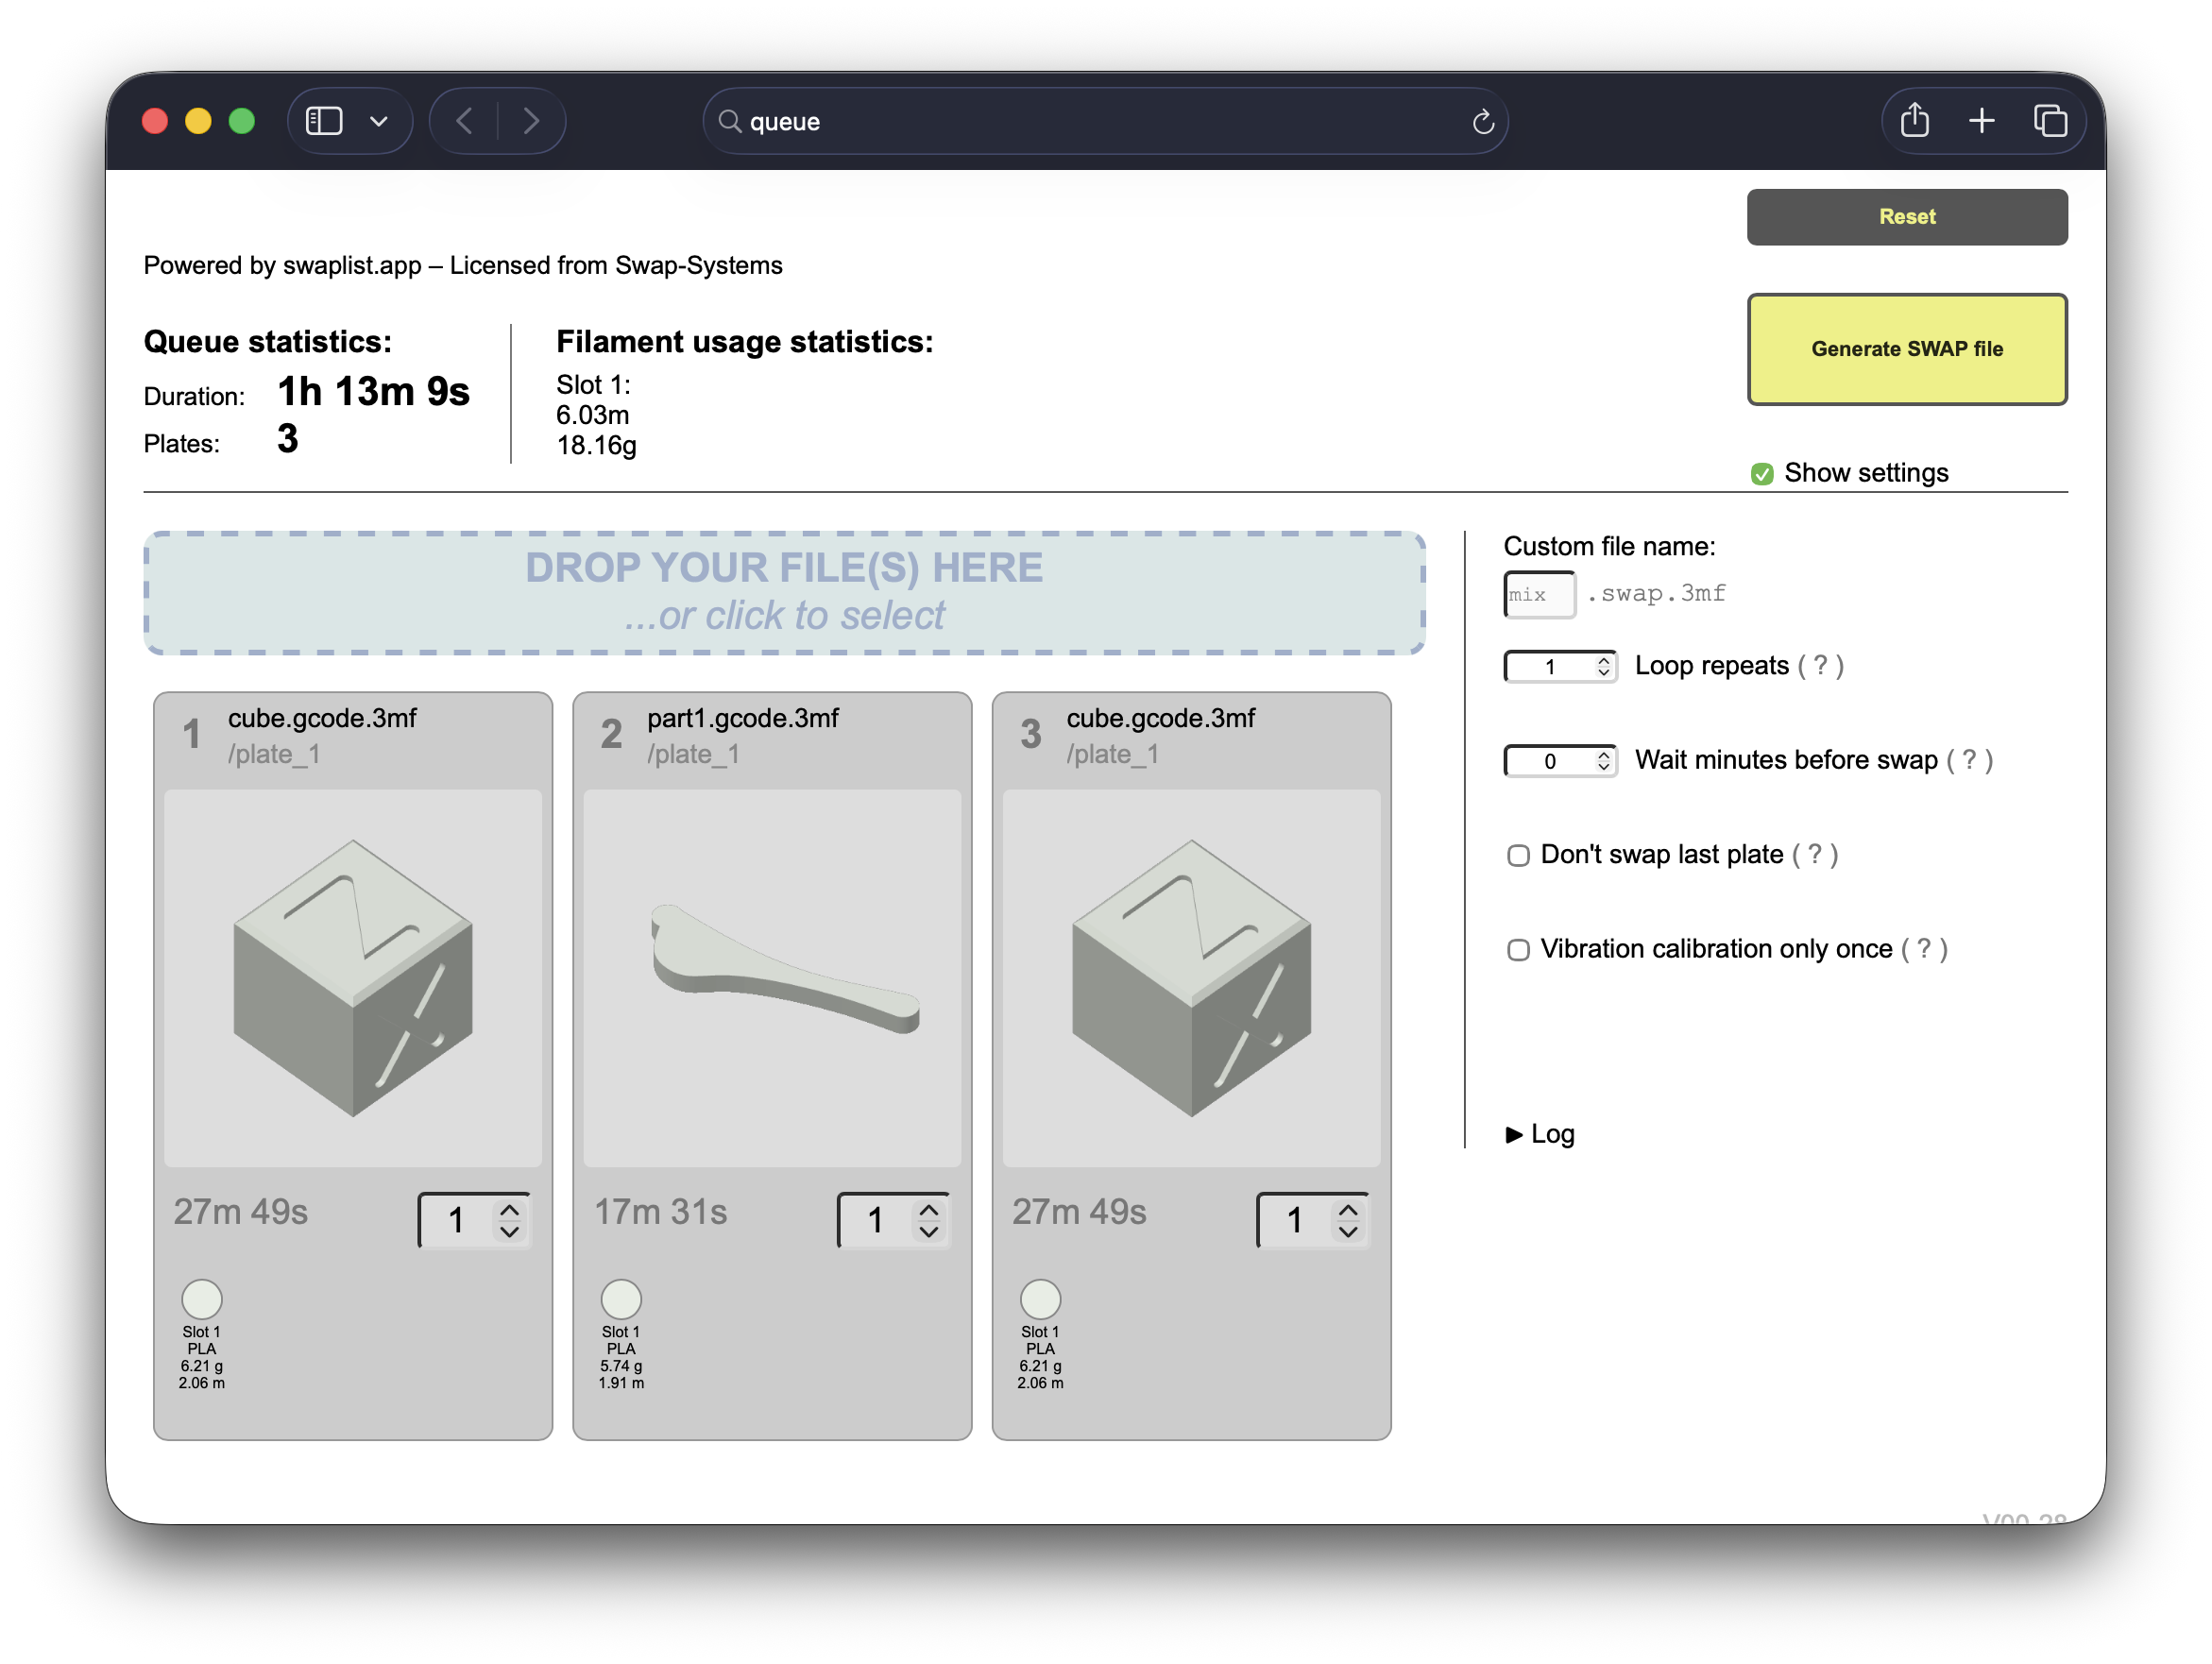Screen dimensions: 2212x1664
Task: Click the 17m 31s duration on plate 2
Action: [660, 1212]
